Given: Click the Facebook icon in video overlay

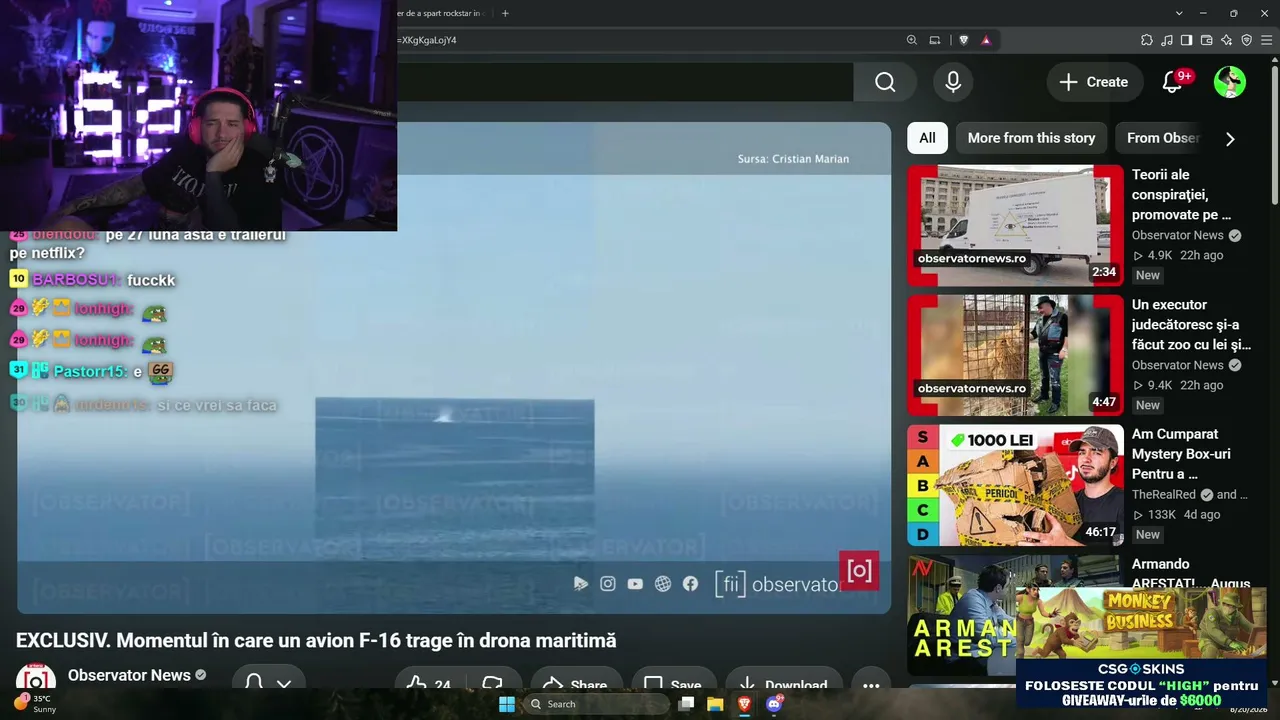Looking at the screenshot, I should click(x=690, y=584).
